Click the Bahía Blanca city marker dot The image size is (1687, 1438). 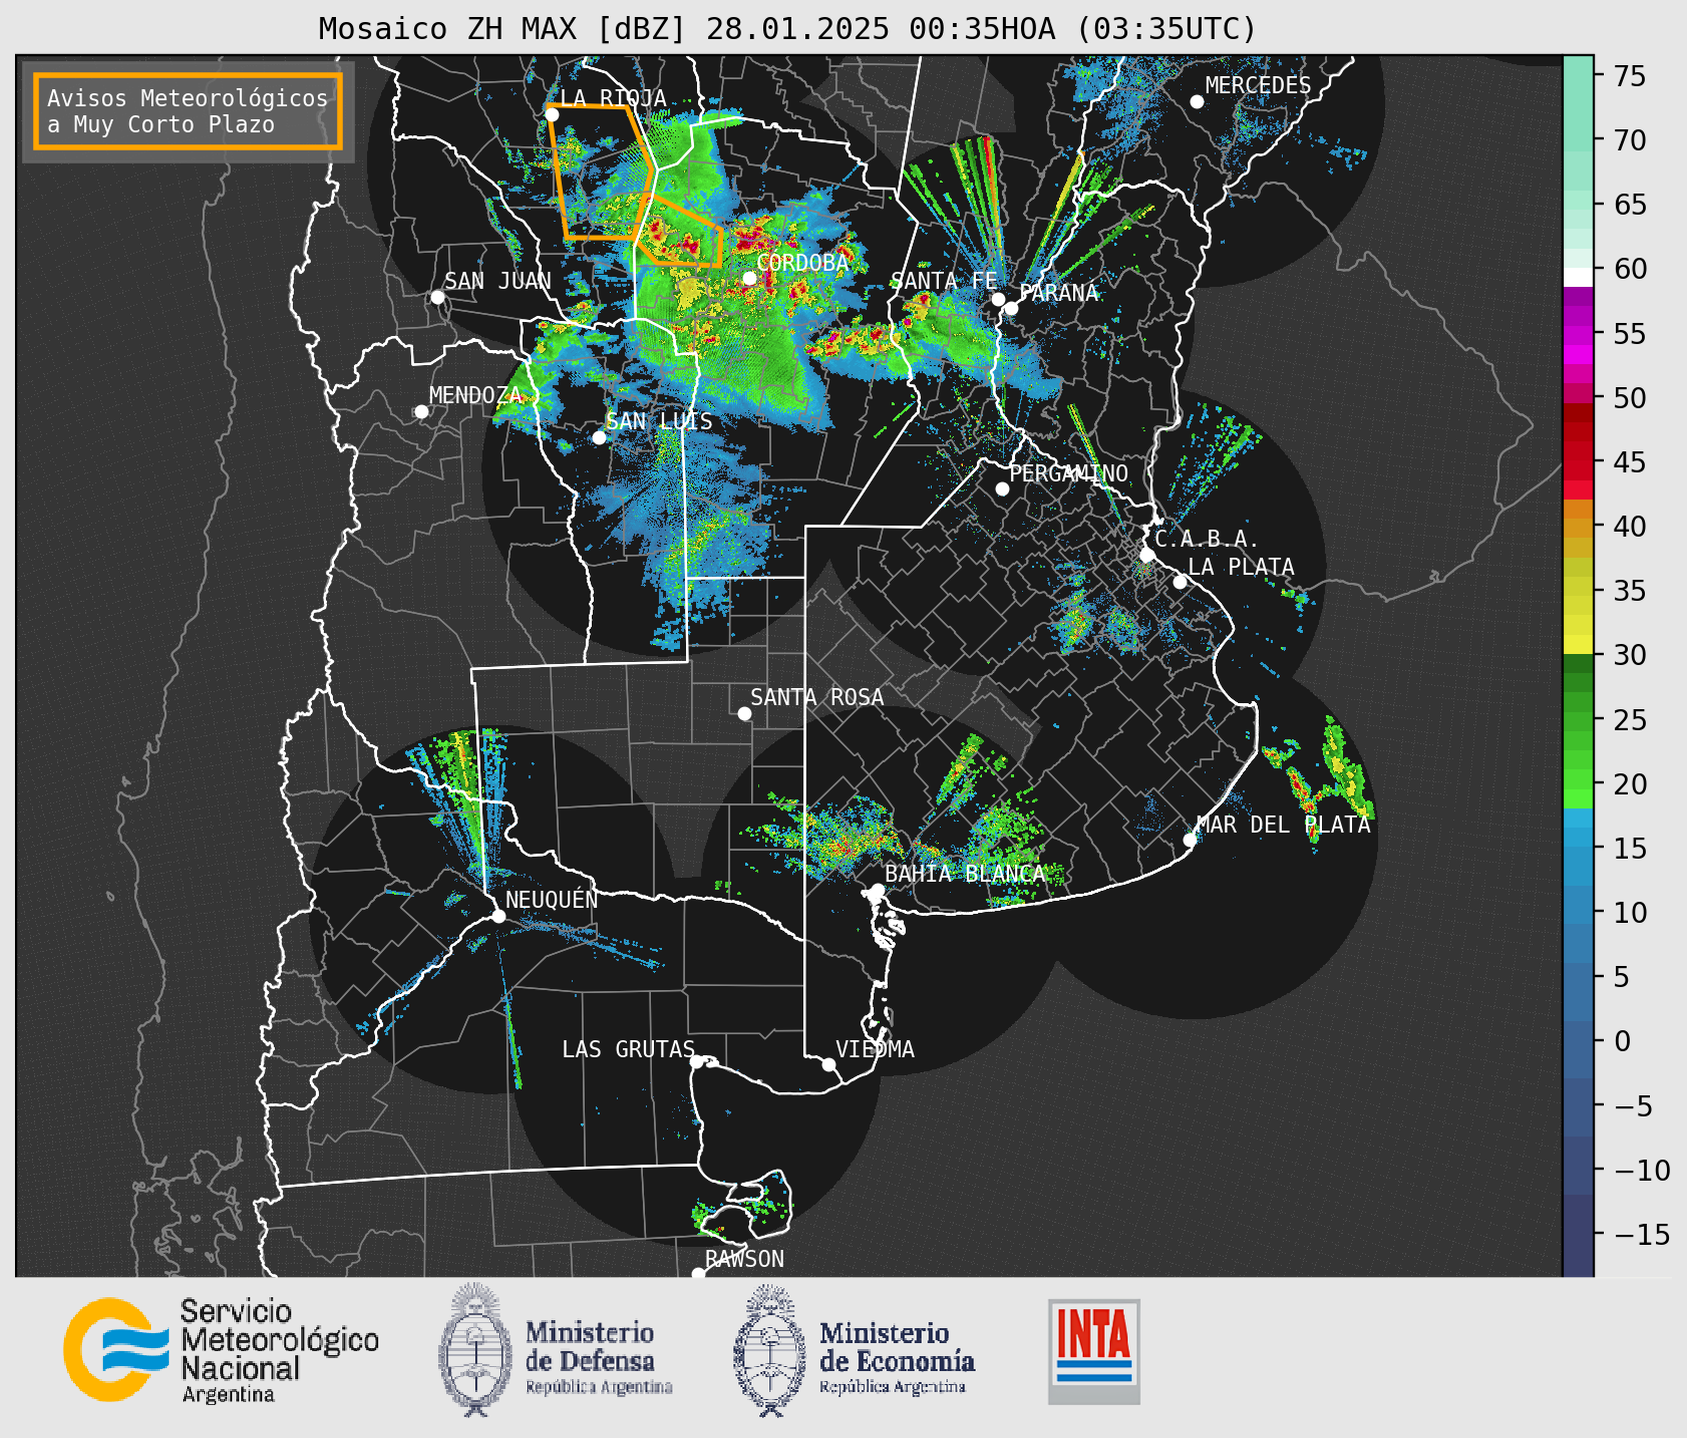point(877,890)
